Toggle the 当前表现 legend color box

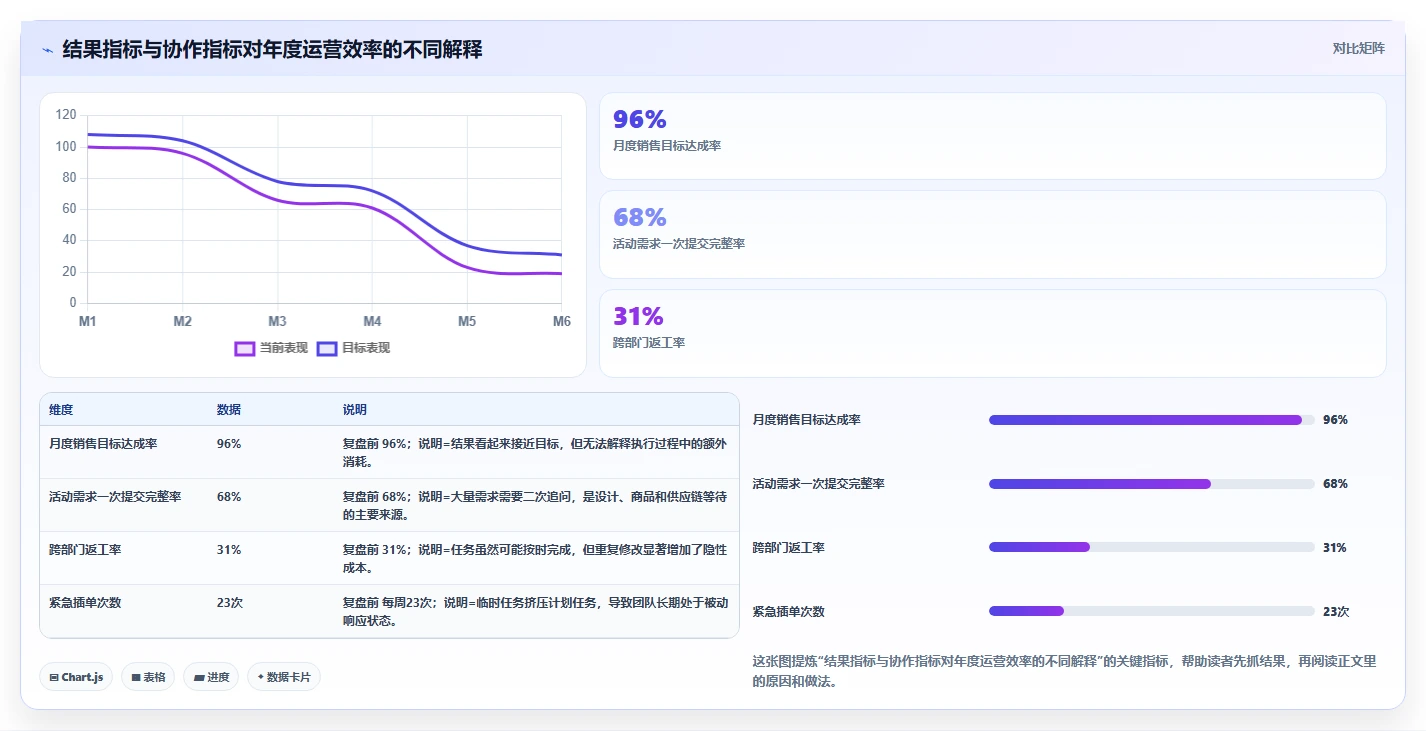245,348
